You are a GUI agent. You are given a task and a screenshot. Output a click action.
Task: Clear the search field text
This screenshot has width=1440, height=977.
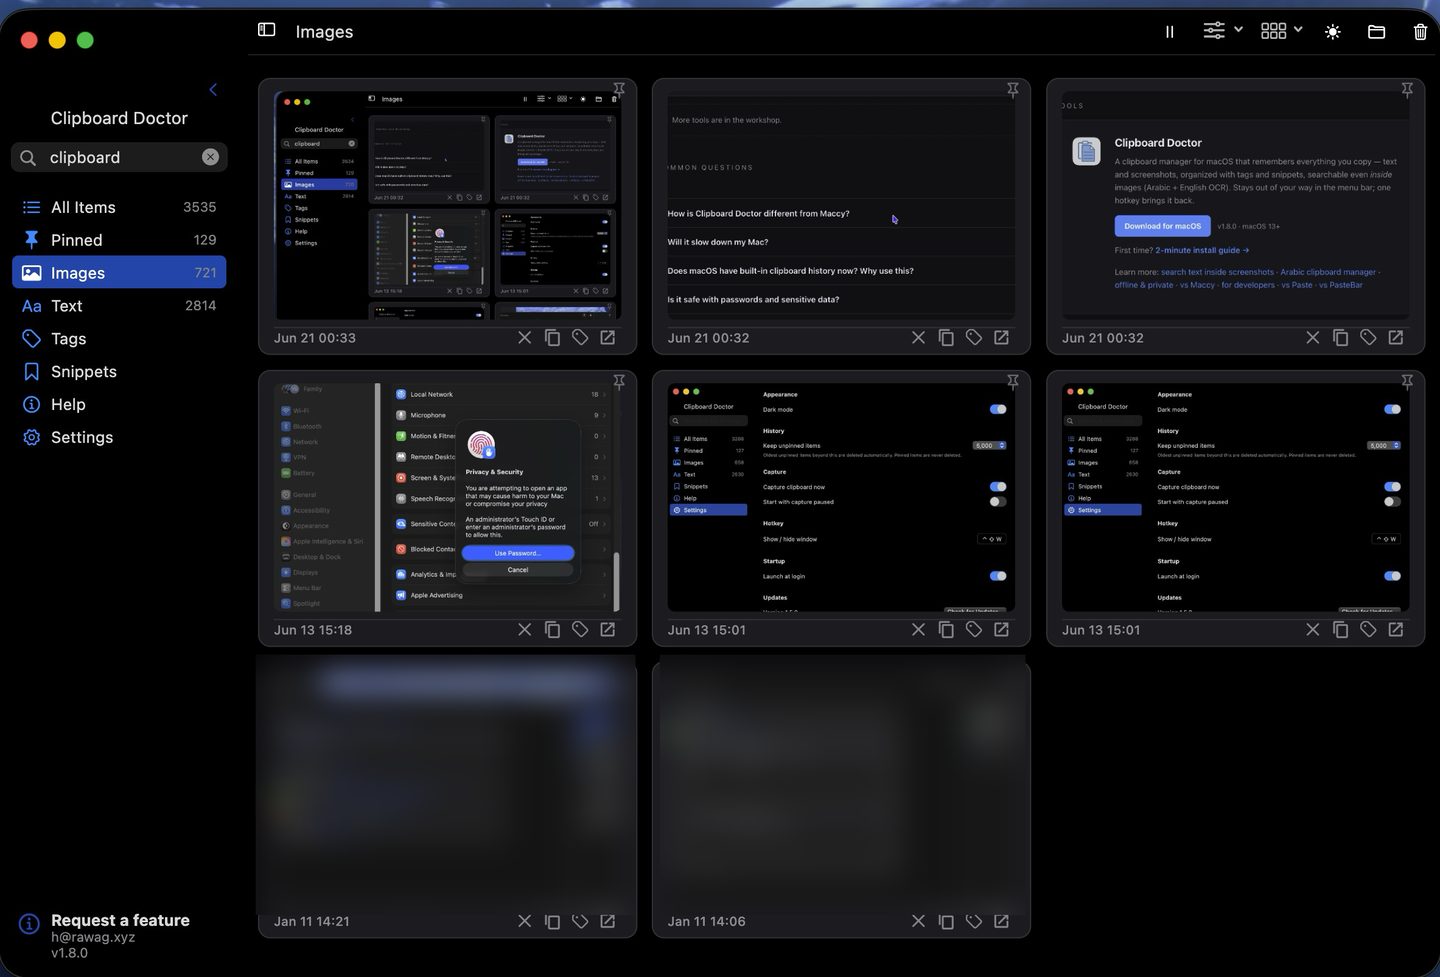pos(210,157)
